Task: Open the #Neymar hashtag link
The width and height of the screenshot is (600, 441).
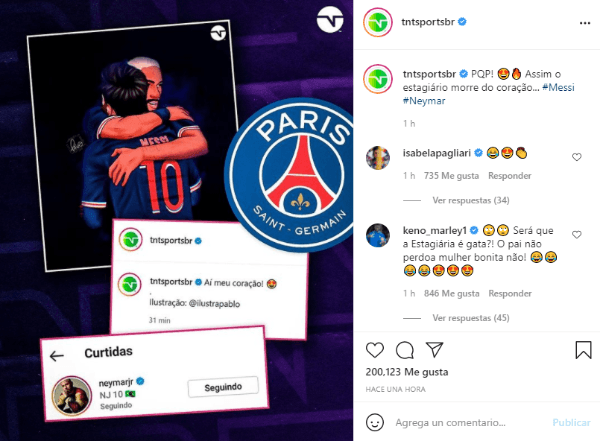Action: [424, 101]
